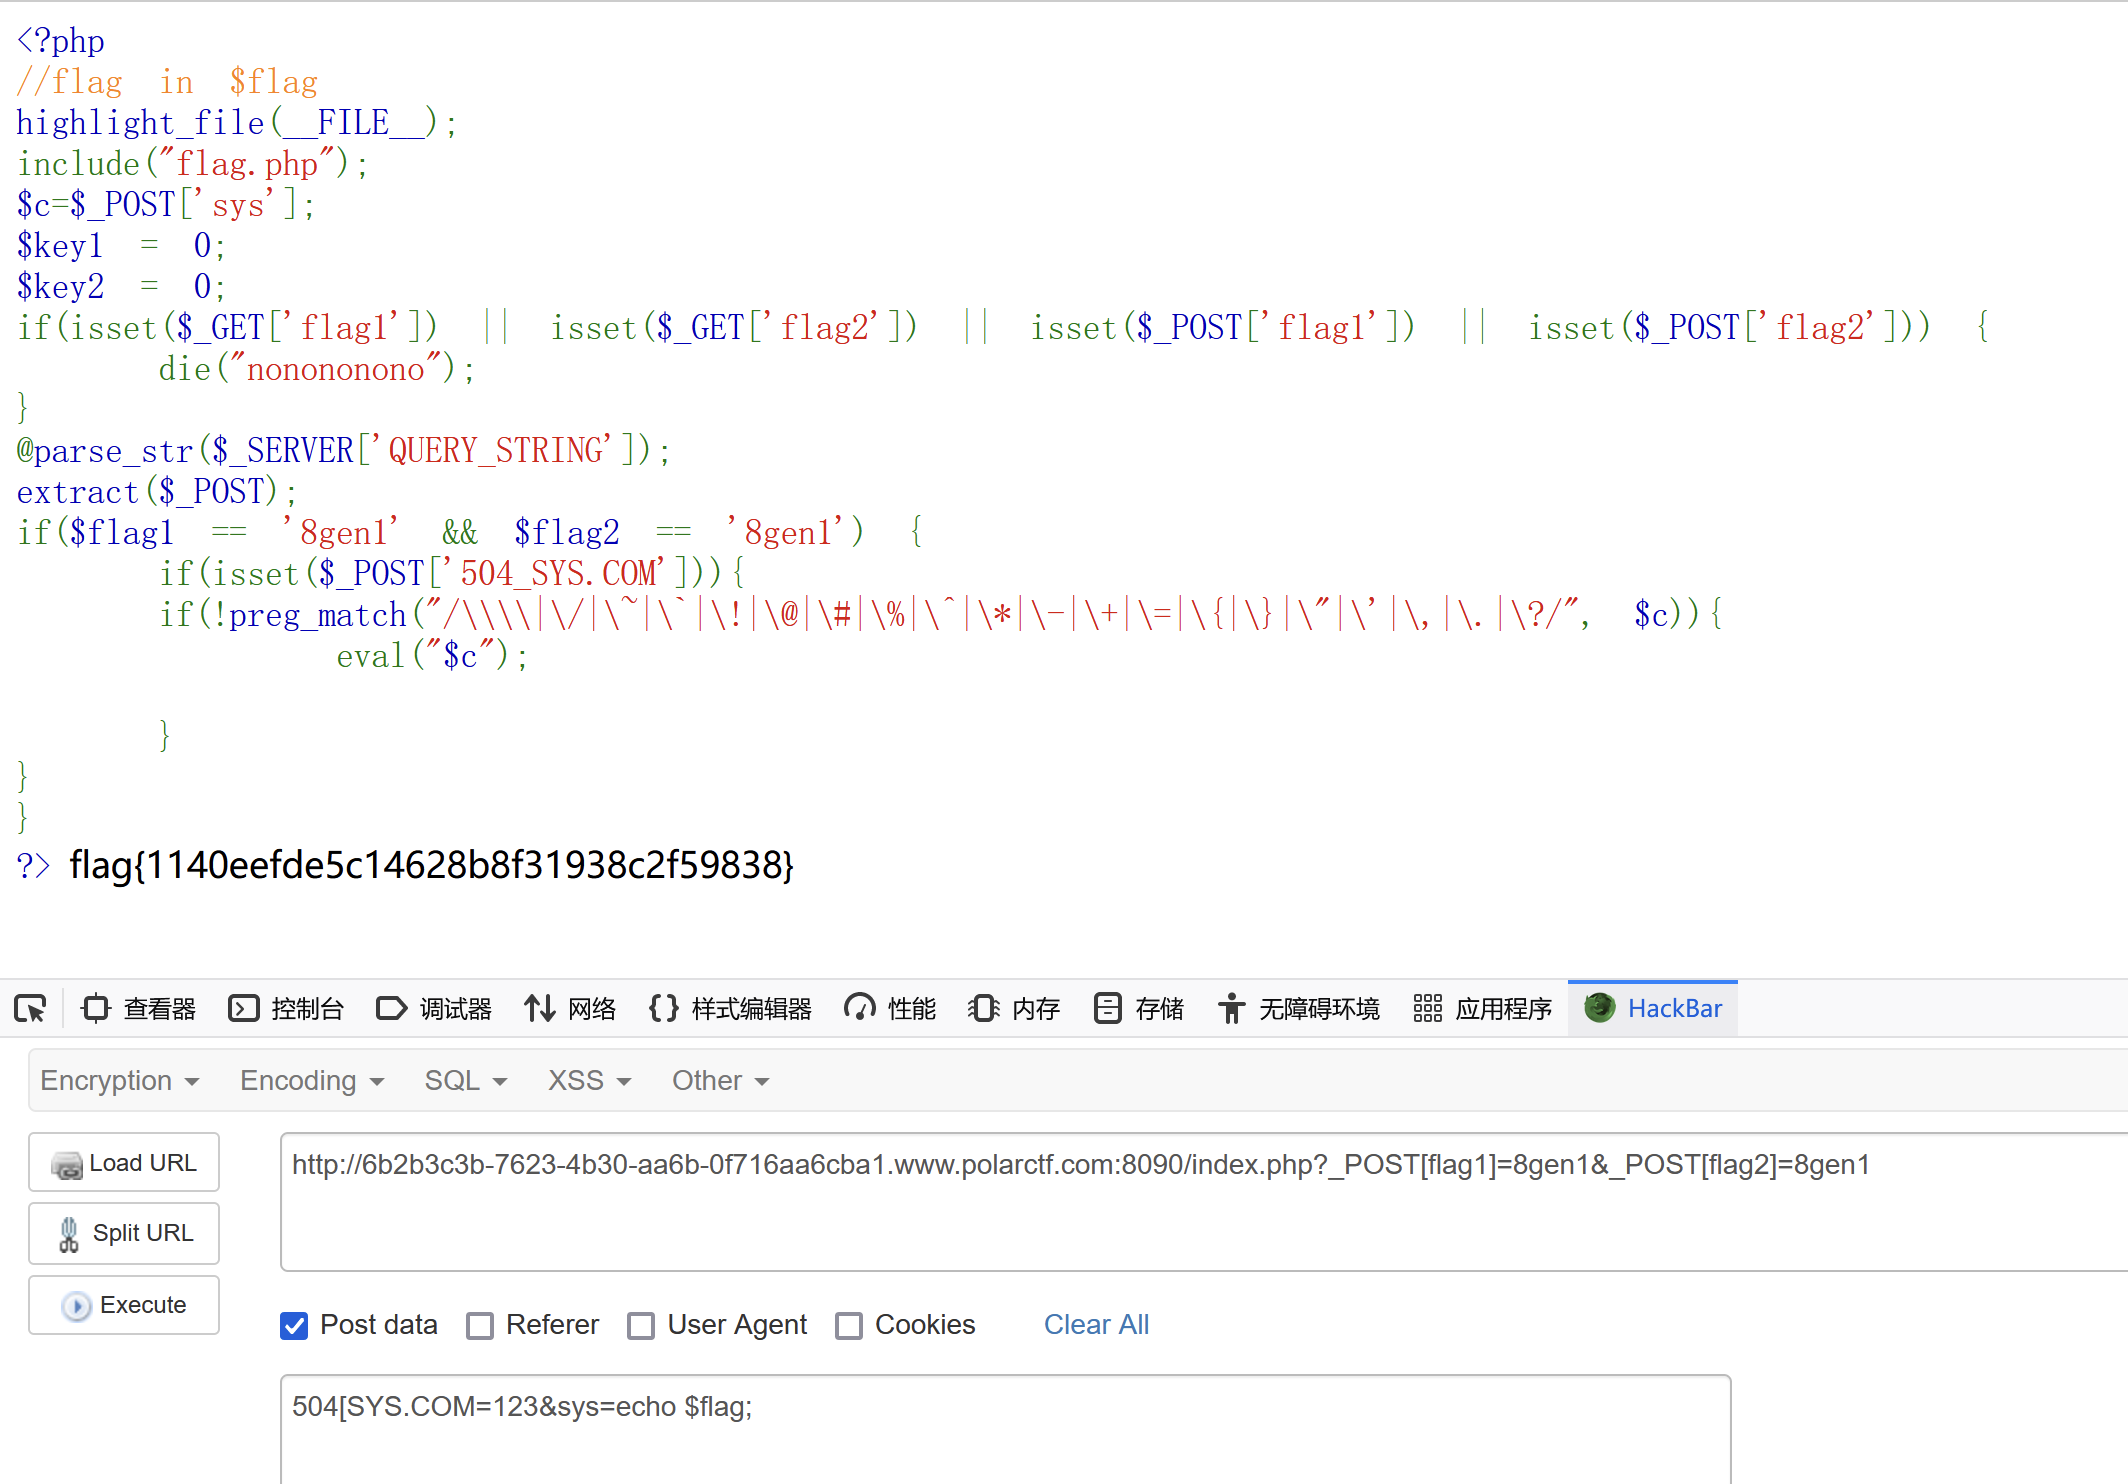Open the Performance (性能) panel icon

[x=859, y=1008]
